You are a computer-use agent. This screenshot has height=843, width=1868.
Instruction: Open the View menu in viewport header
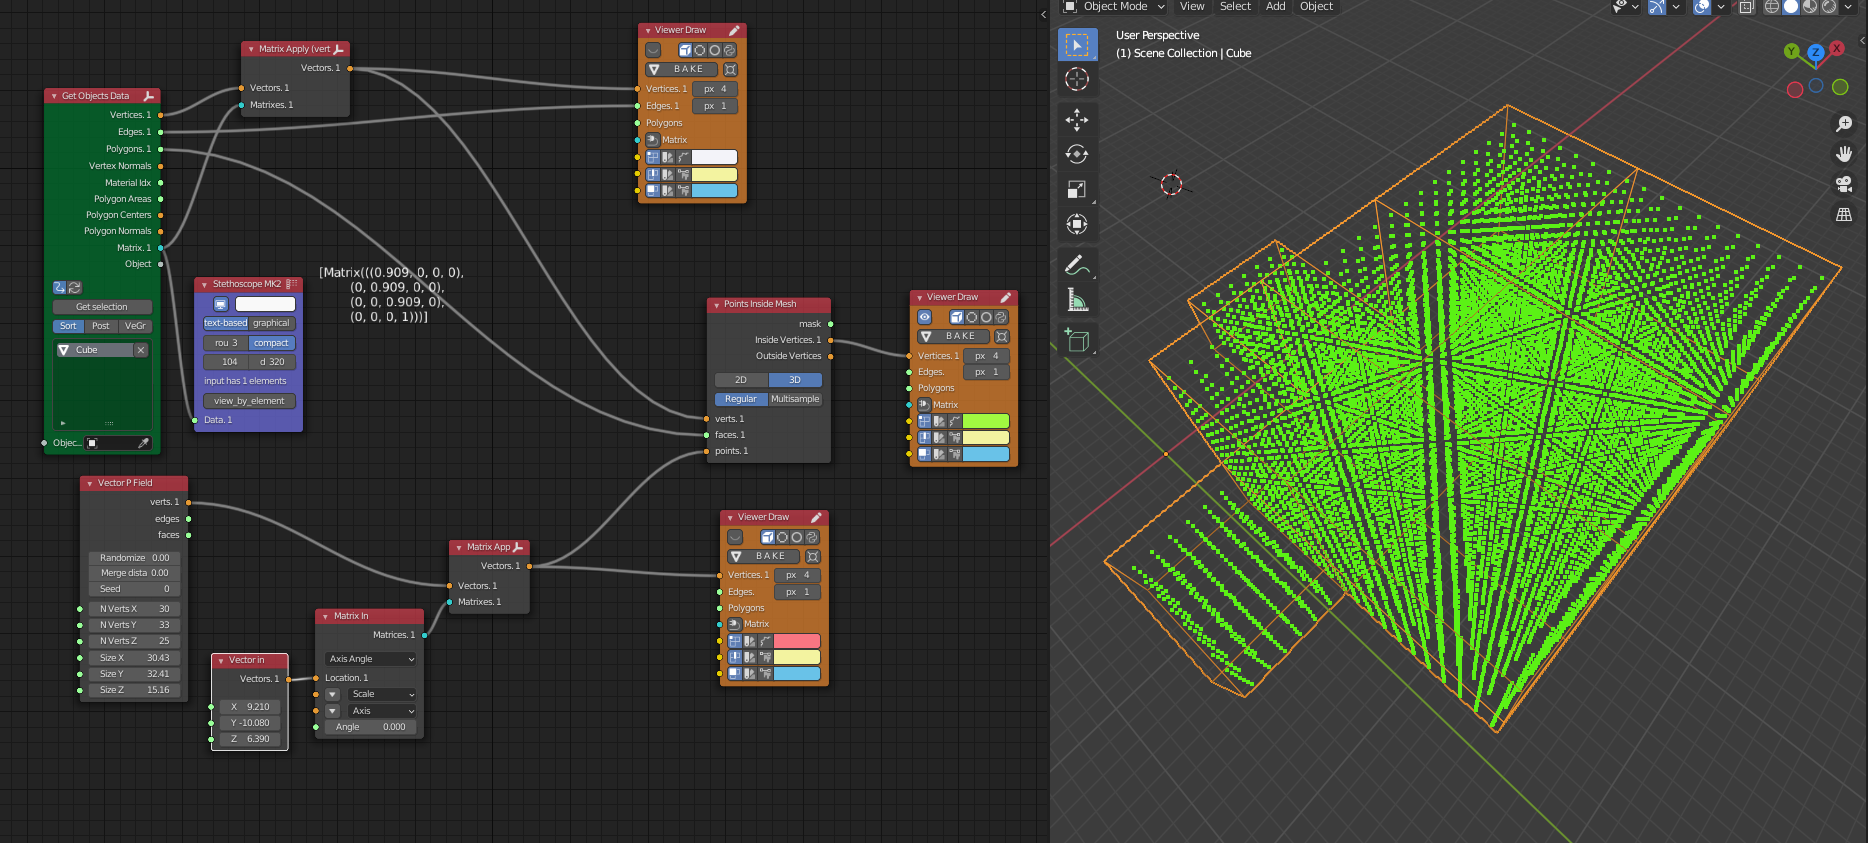(1192, 7)
